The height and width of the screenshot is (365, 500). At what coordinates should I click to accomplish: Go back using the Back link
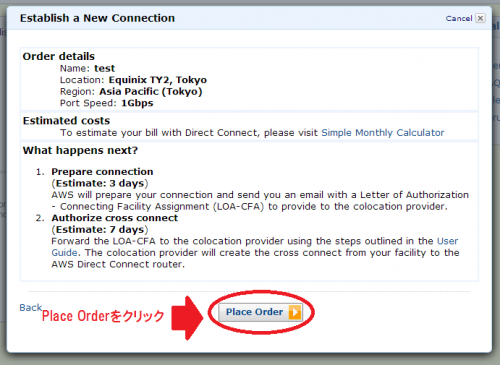click(31, 307)
